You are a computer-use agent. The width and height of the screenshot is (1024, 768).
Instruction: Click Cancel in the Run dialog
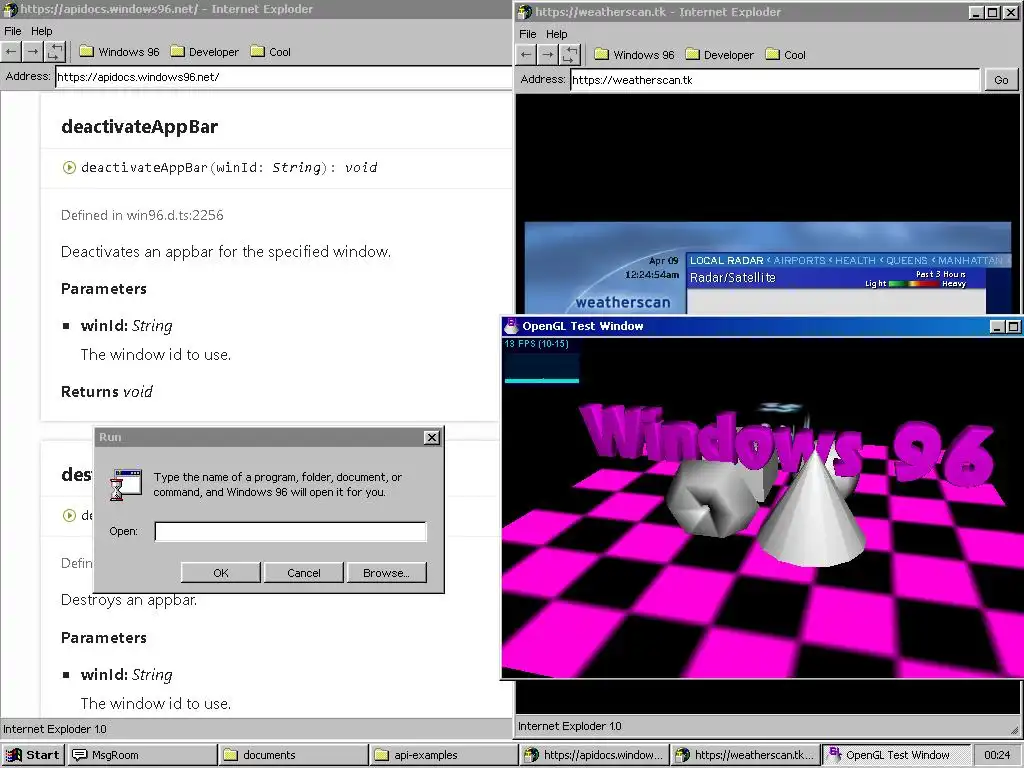(x=304, y=573)
